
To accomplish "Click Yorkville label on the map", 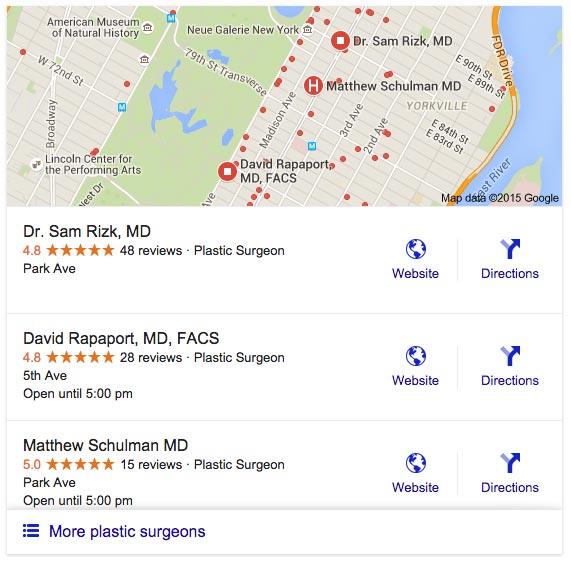I will [437, 106].
